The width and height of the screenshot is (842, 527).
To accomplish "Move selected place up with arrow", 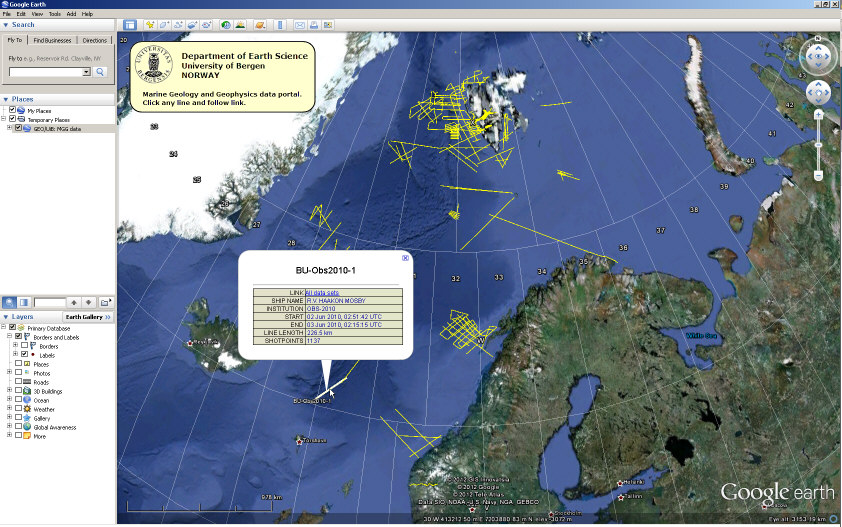I will point(74,302).
